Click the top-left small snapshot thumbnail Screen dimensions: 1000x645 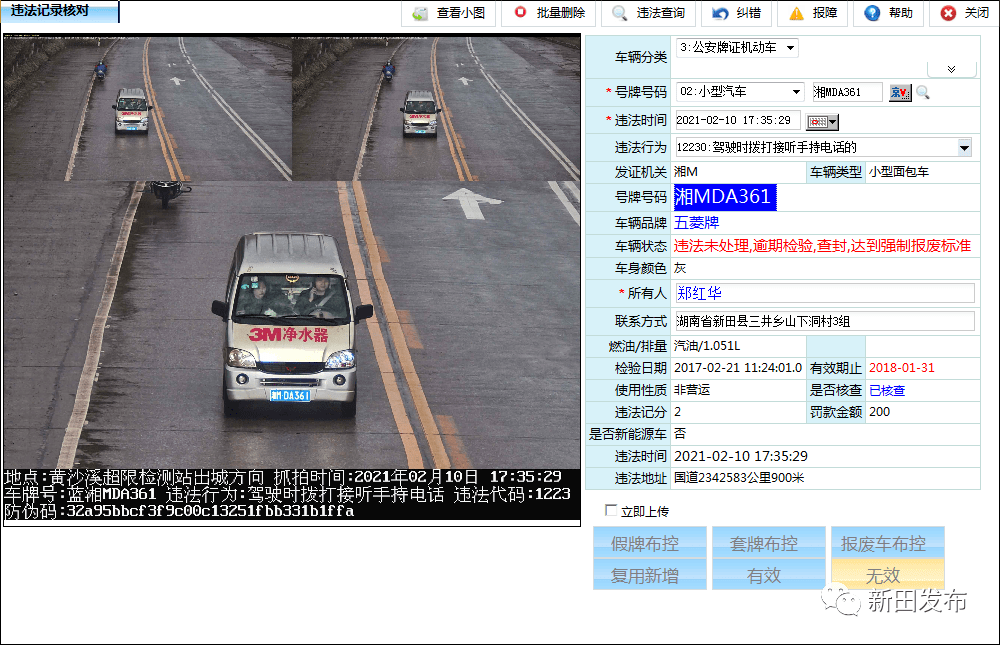147,108
